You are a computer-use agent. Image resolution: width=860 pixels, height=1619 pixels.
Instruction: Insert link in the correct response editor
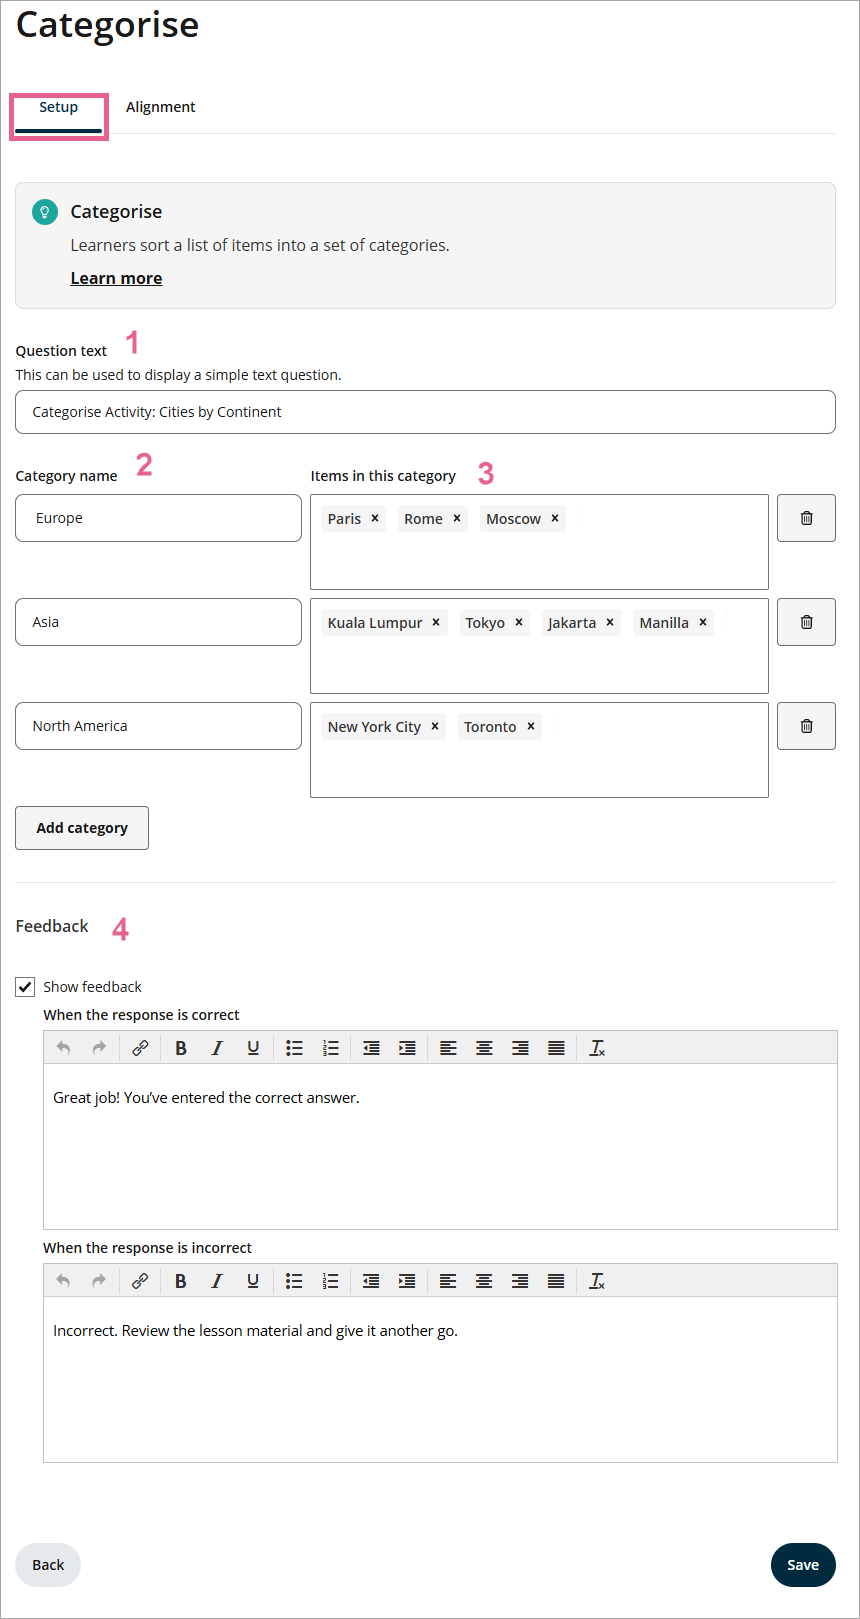[x=140, y=1048]
